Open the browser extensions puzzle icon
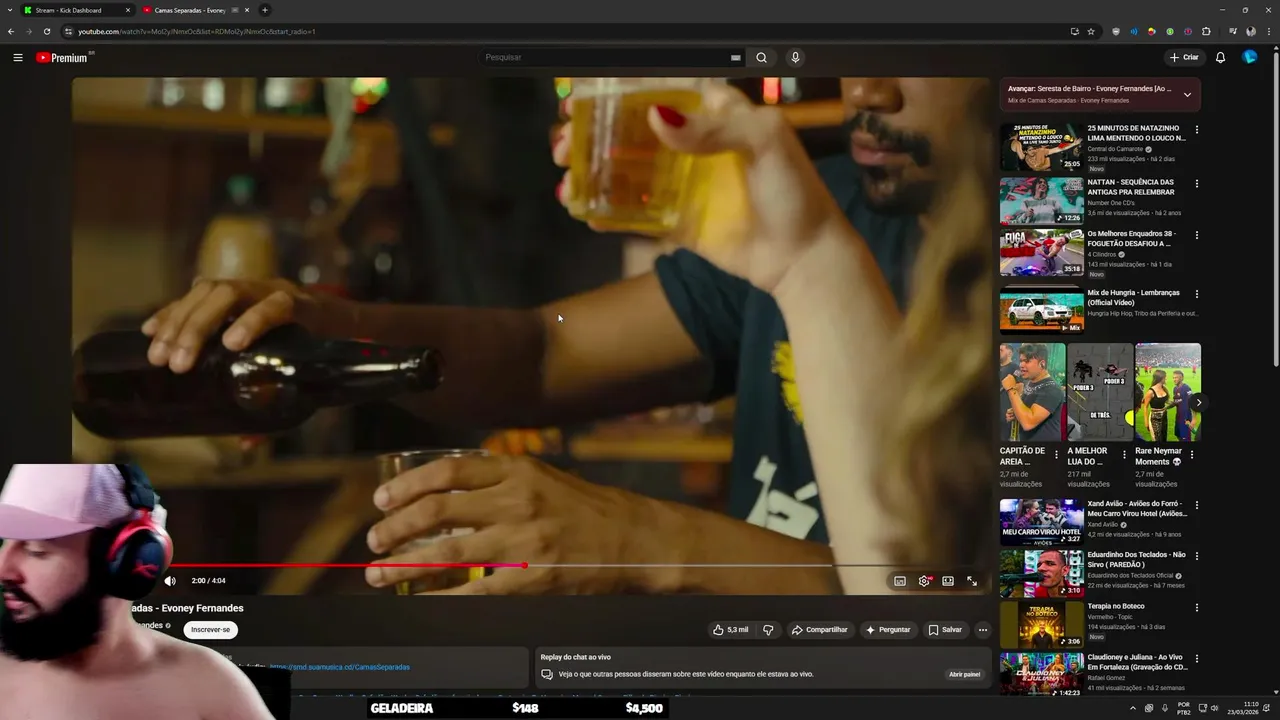This screenshot has width=1280, height=720. coord(1206,31)
